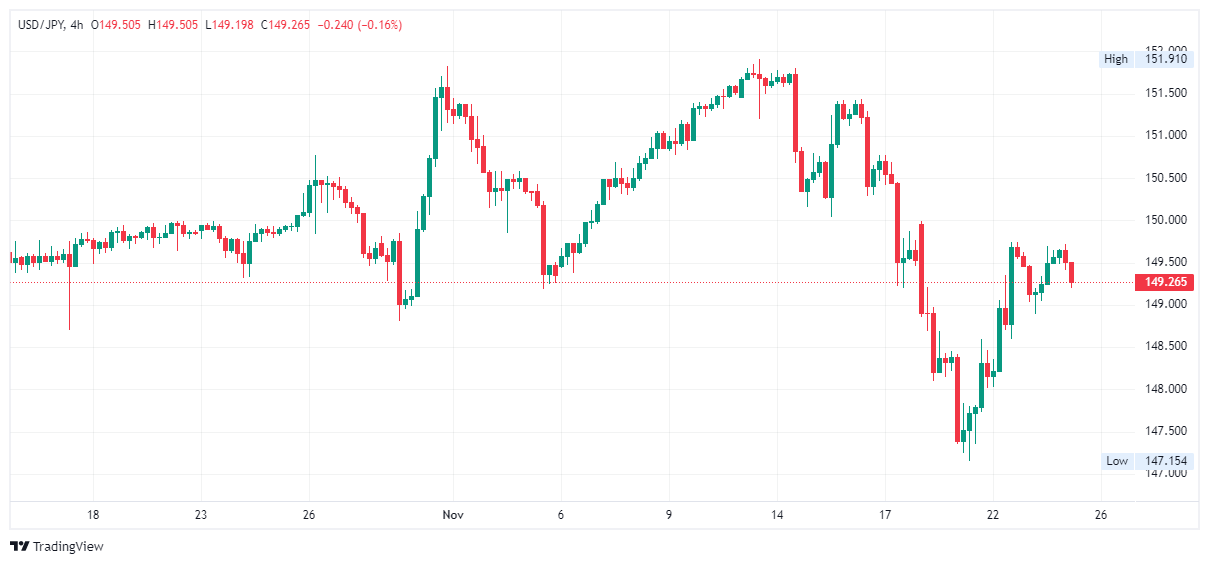This screenshot has width=1209, height=564.
Task: Click the 14 date on time axis
Action: 777,516
